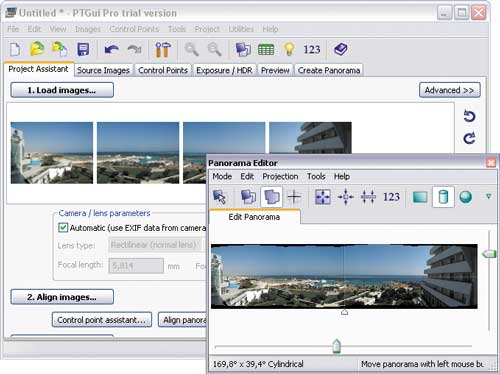Click the 123 icon in Panorama Editor

[391, 197]
